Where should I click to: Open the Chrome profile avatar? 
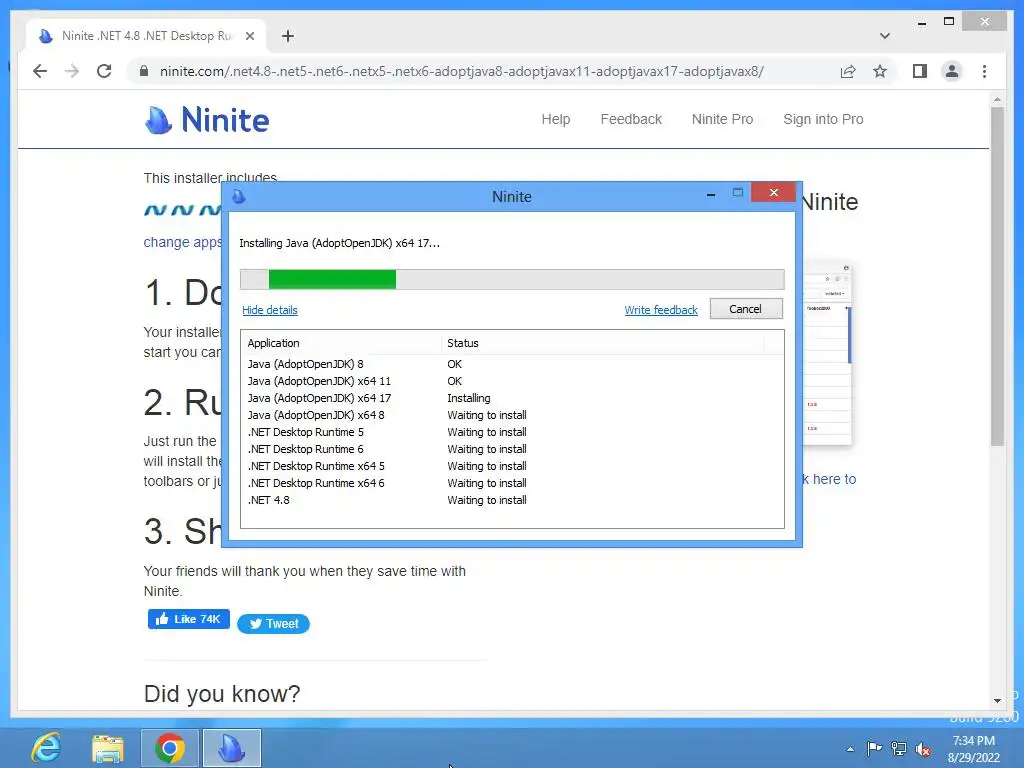[952, 71]
